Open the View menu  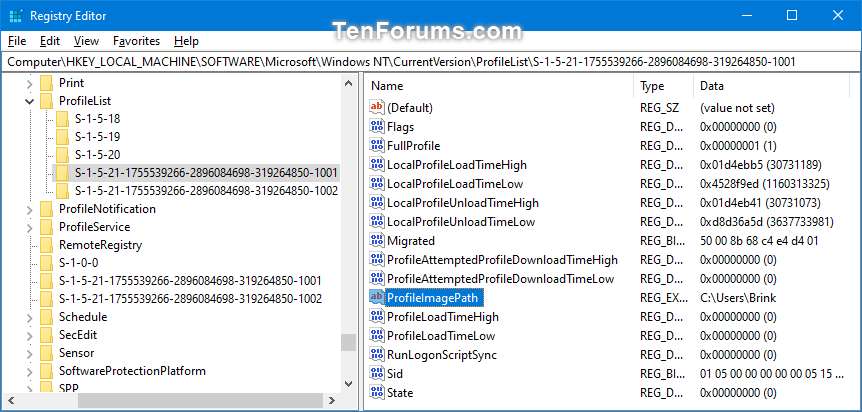coord(86,41)
